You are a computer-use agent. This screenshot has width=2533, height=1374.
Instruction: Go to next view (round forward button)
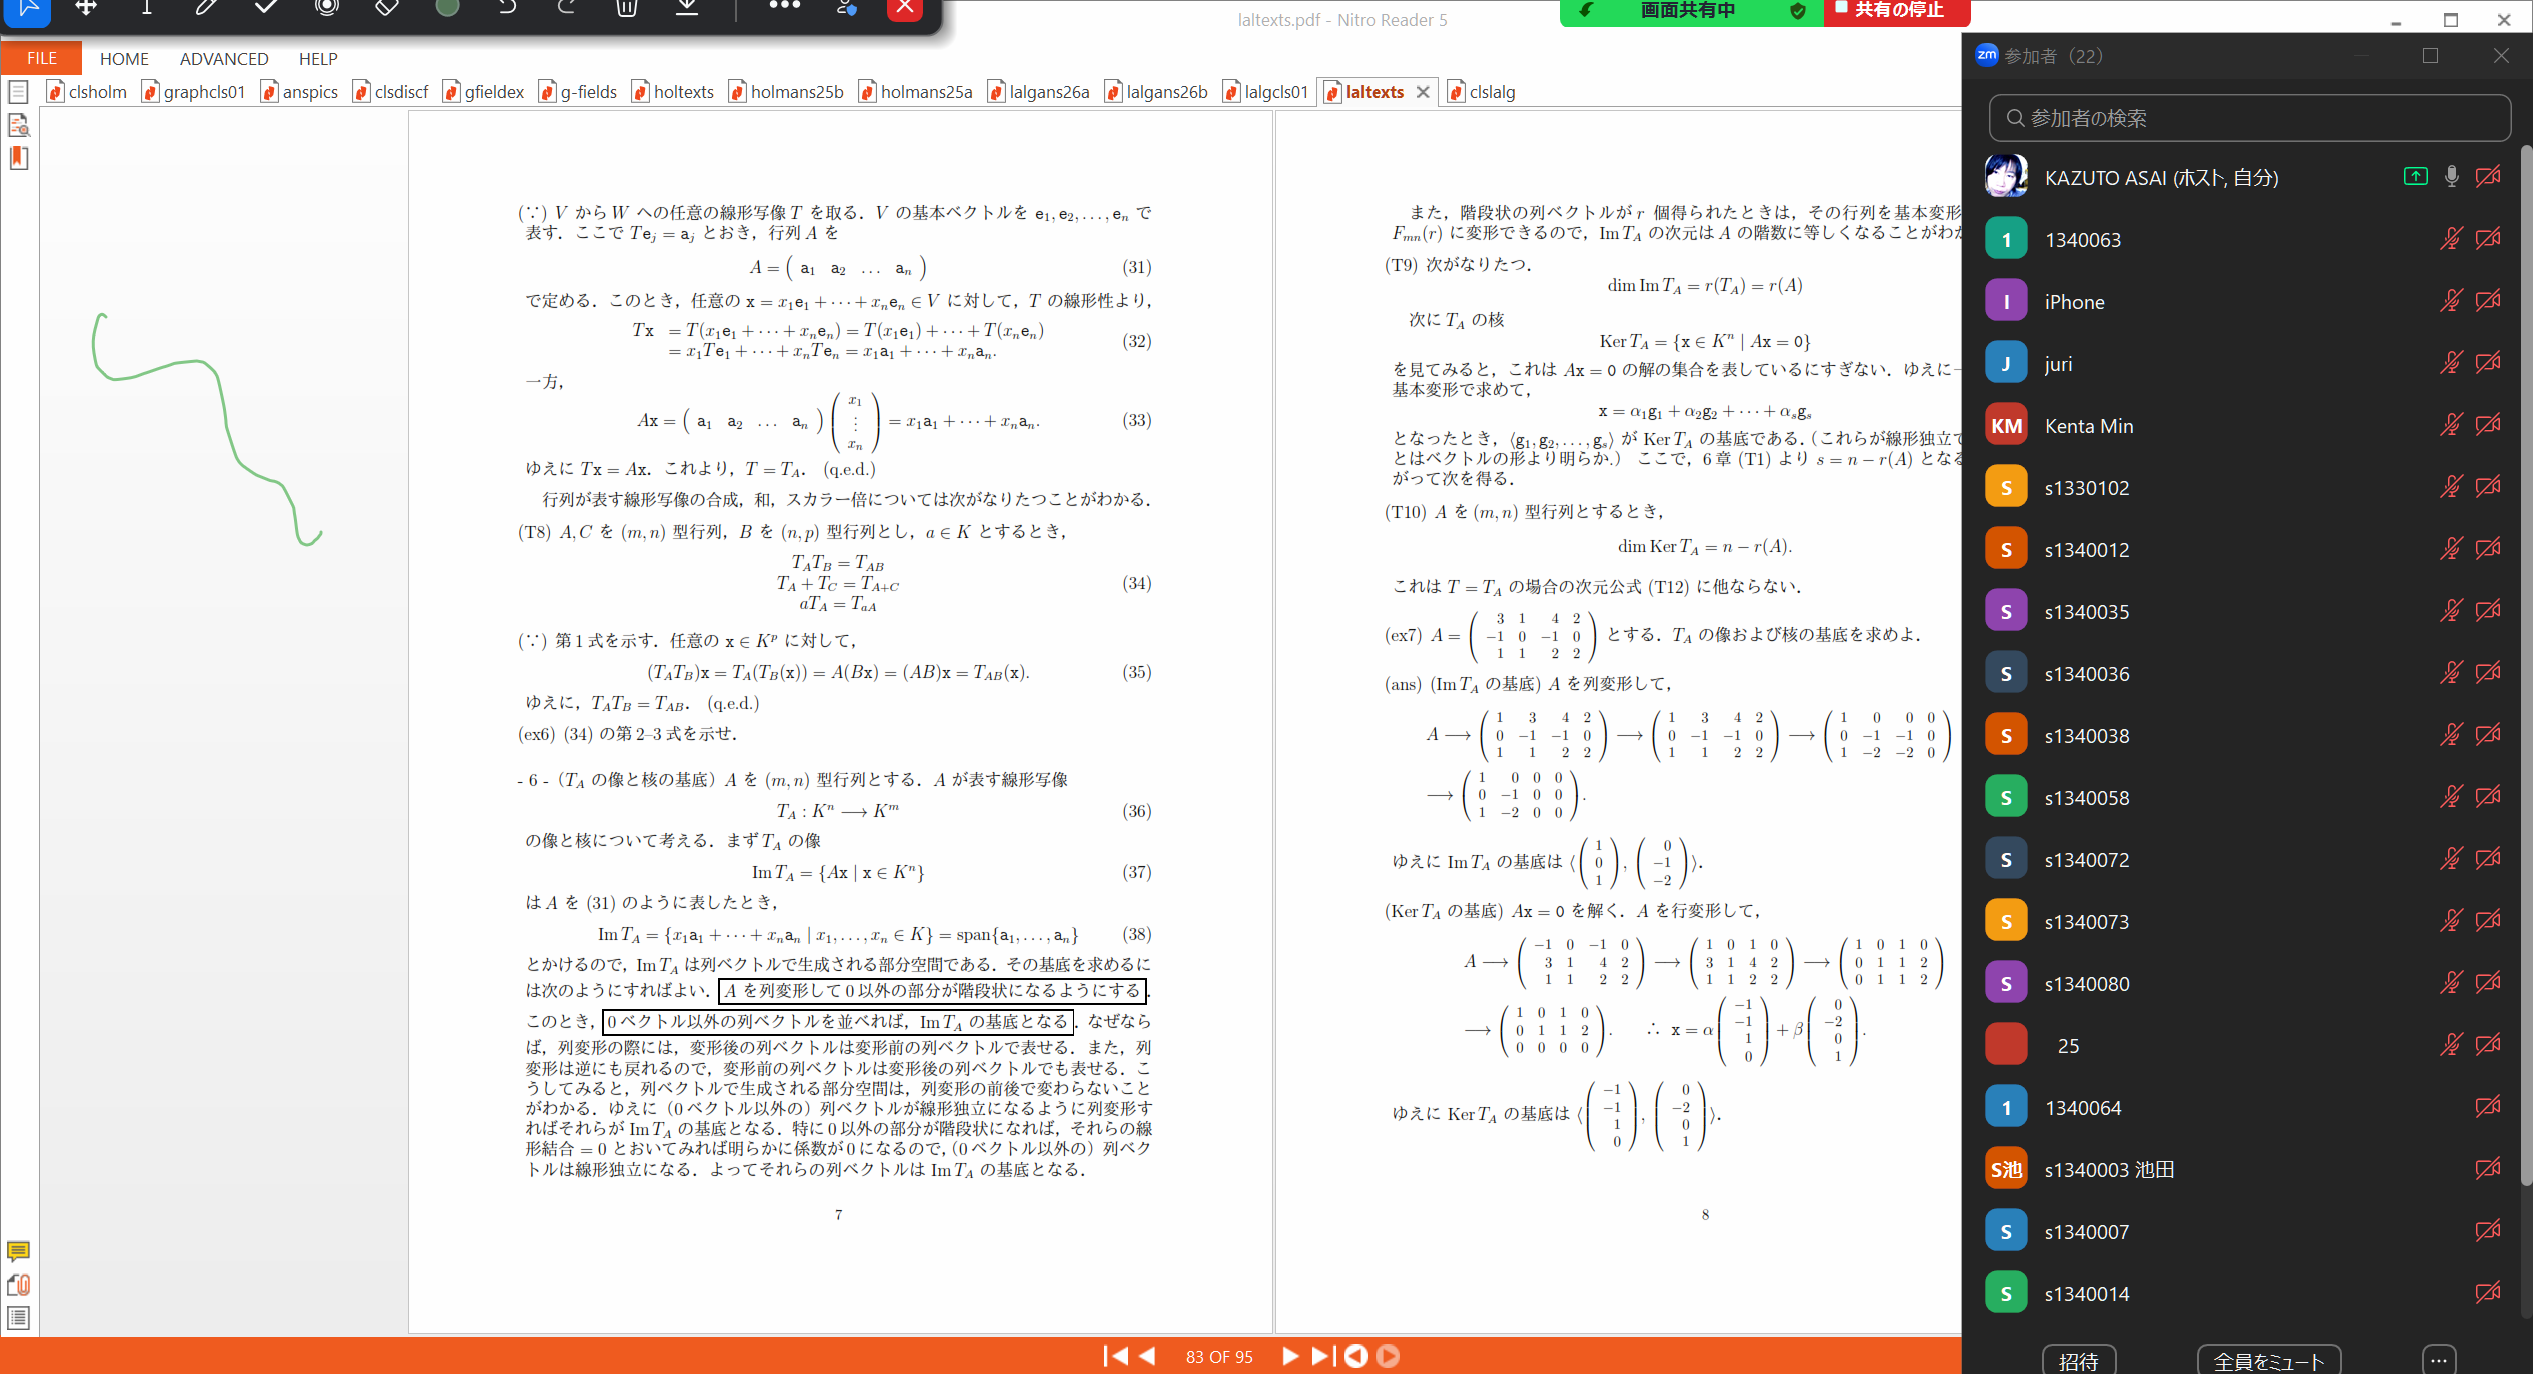click(x=1388, y=1356)
